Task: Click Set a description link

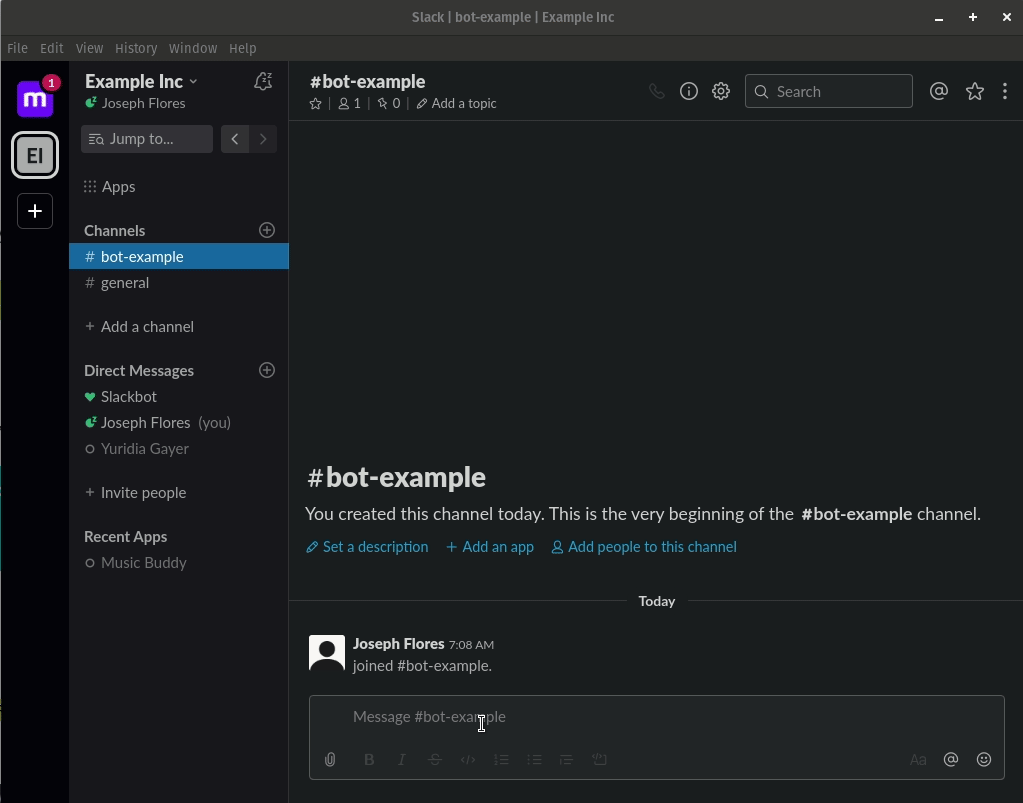Action: click(x=367, y=547)
